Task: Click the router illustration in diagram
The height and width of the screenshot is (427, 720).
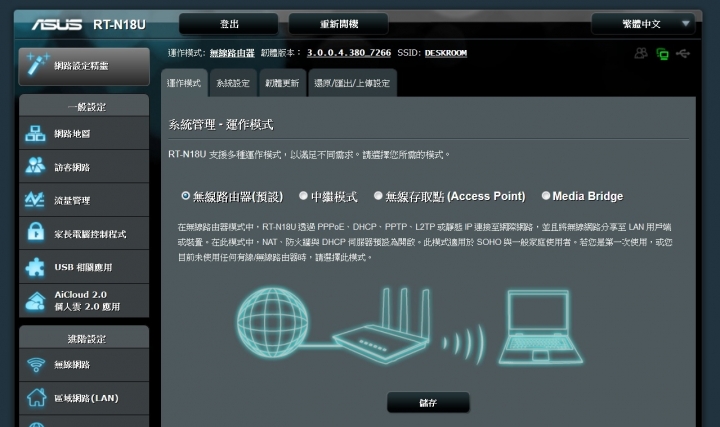Action: [x=382, y=326]
